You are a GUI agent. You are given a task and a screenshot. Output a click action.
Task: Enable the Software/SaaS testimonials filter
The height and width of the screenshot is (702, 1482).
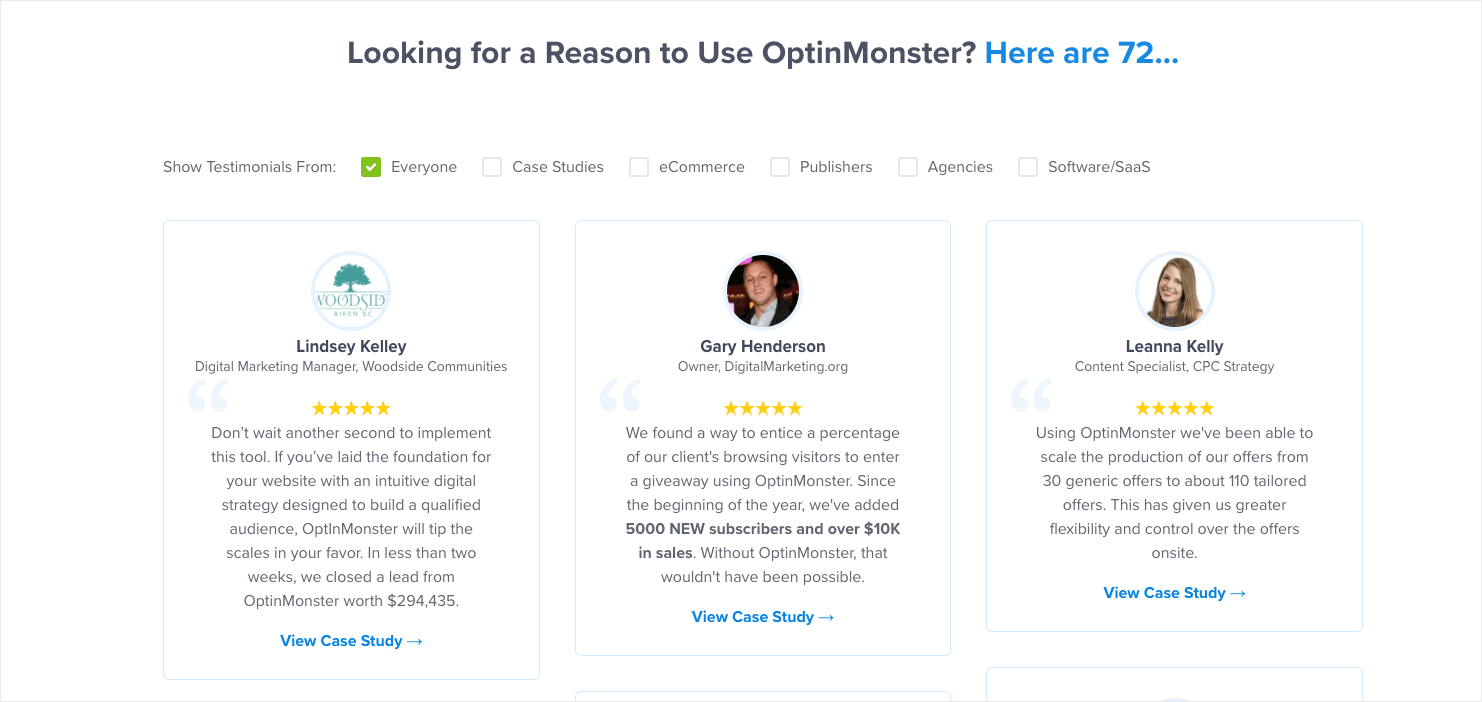(1027, 167)
